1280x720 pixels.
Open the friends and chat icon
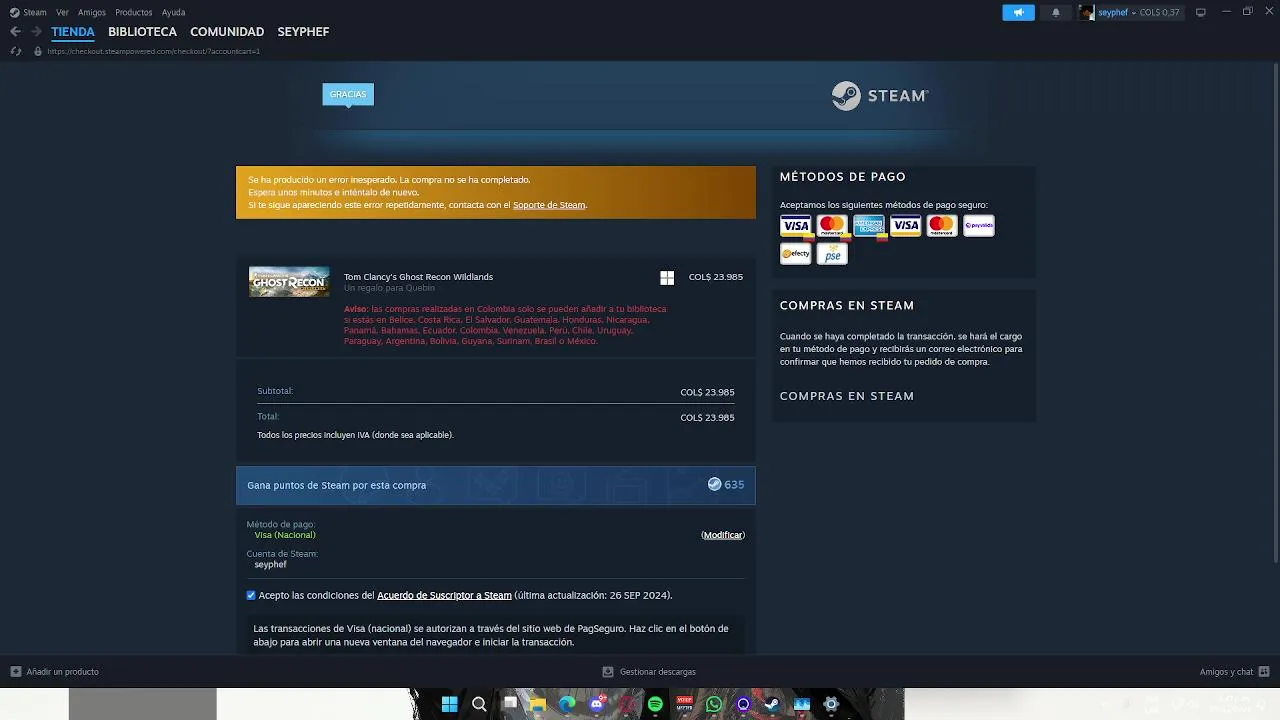tap(1264, 672)
